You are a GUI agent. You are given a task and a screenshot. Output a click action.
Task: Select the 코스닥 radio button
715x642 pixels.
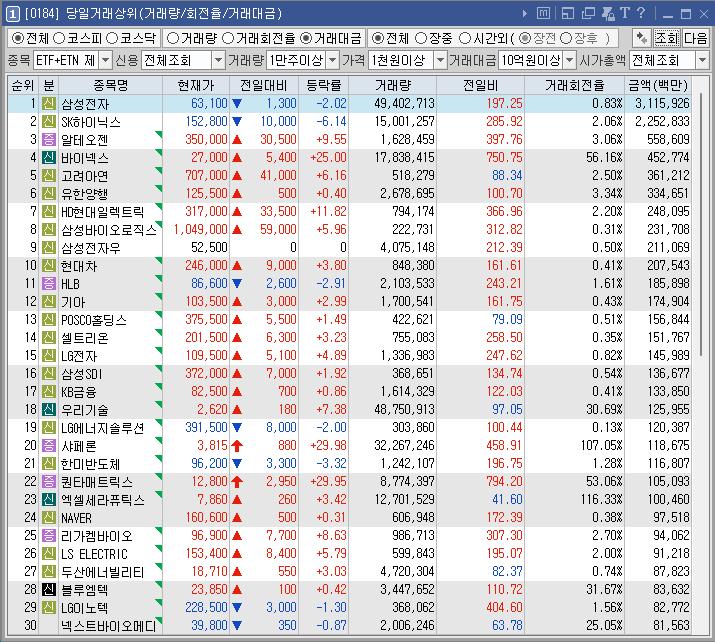point(112,38)
